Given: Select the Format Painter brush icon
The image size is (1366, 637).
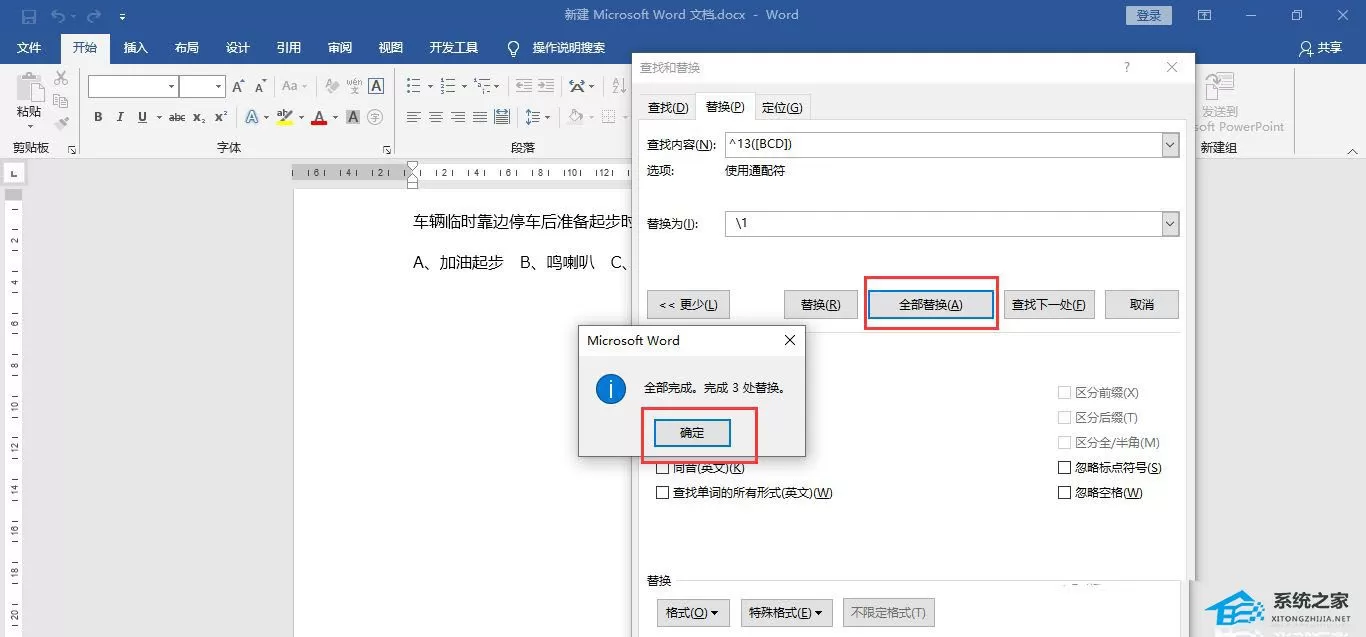Looking at the screenshot, I should [60, 124].
